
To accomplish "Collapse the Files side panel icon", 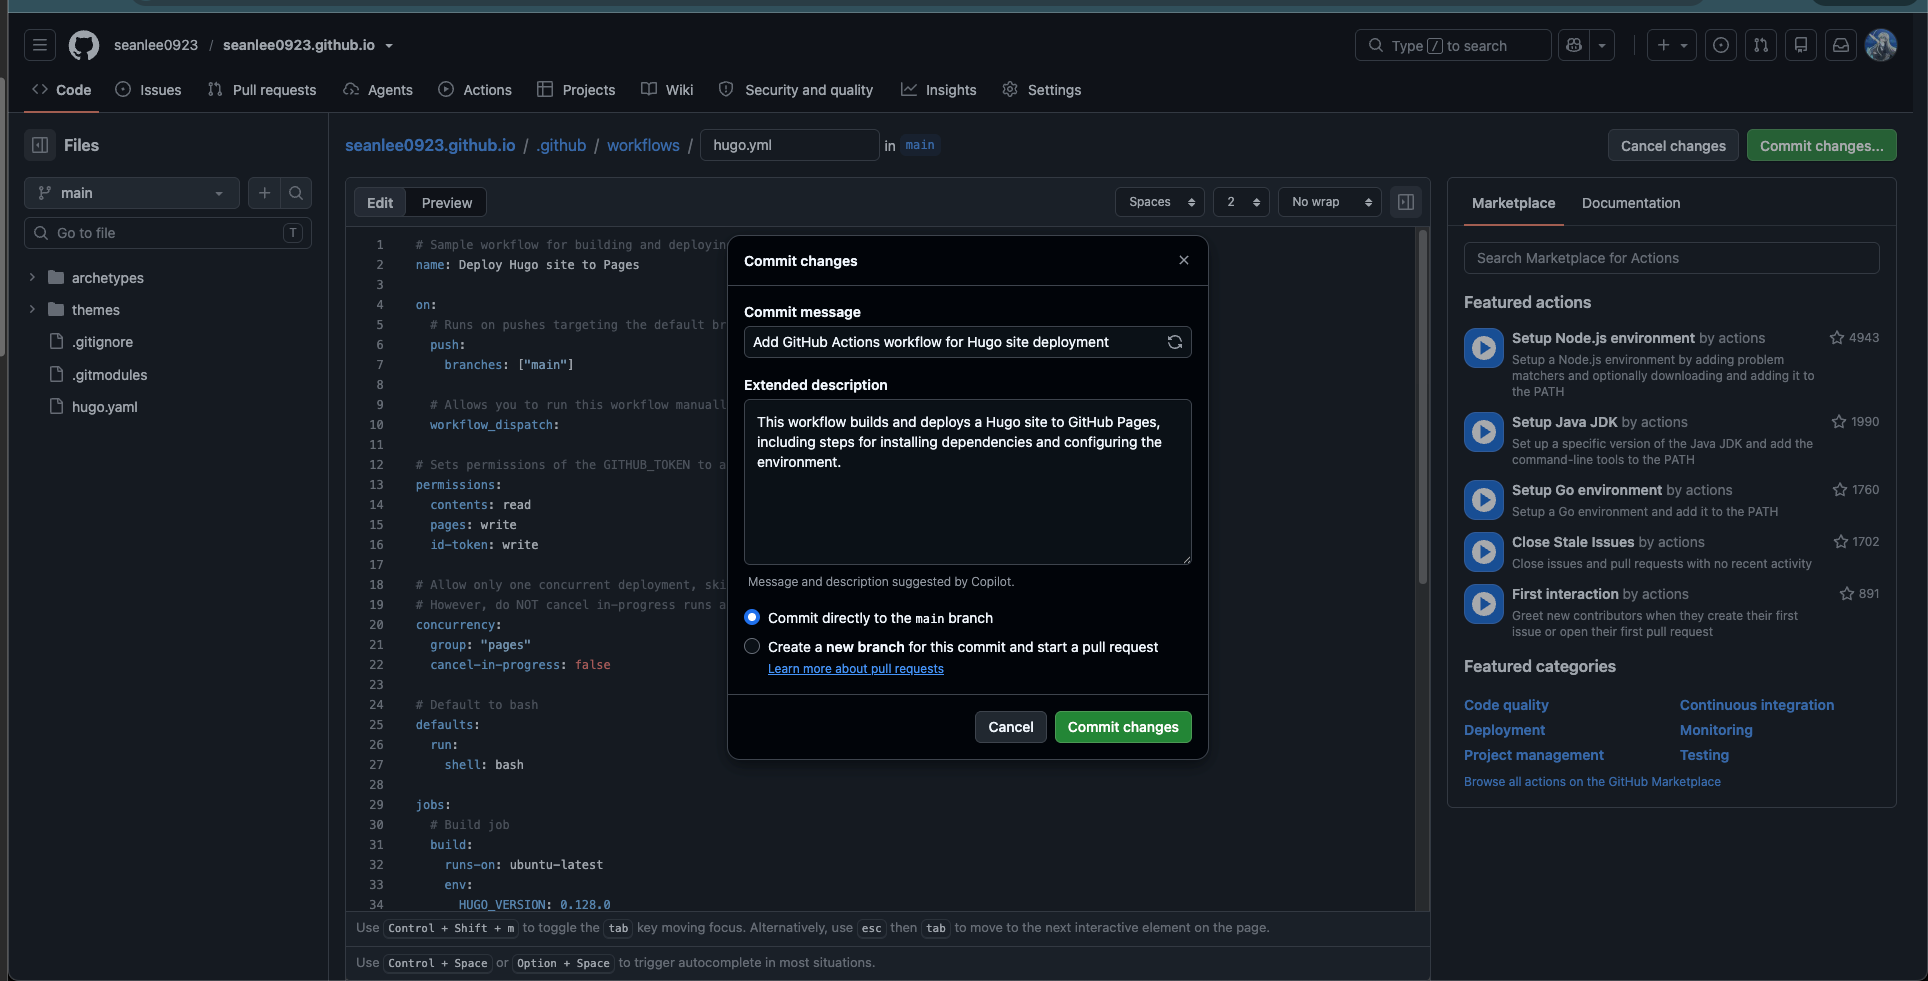I will point(40,145).
